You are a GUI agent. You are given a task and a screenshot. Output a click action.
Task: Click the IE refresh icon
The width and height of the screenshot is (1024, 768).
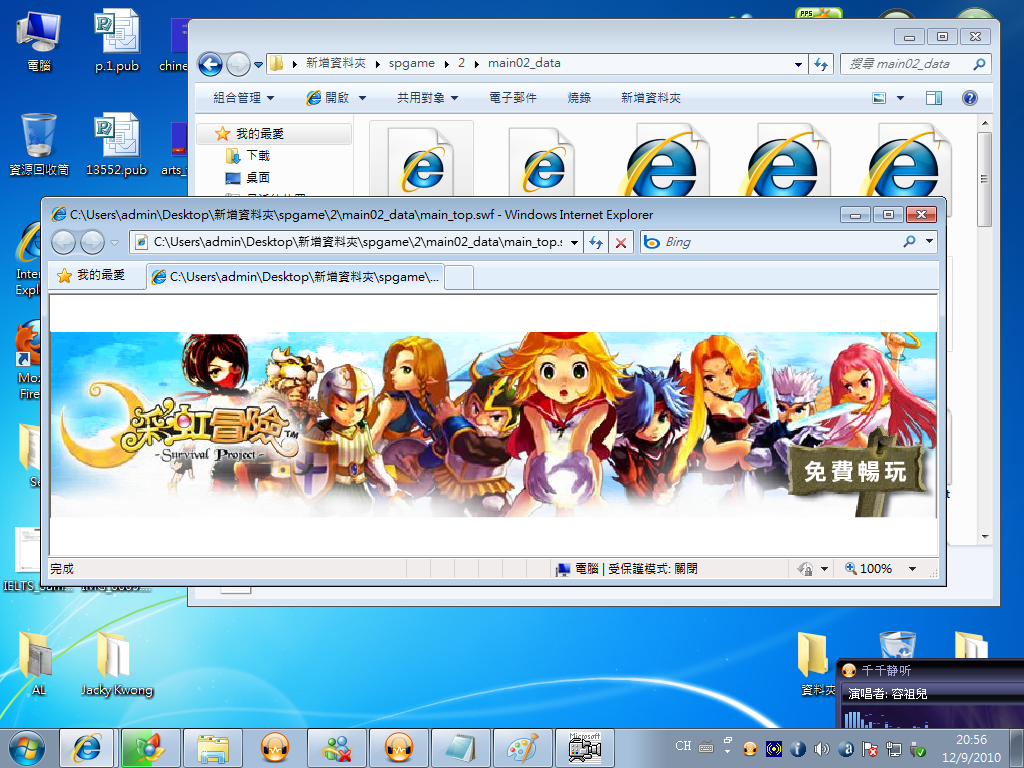596,243
